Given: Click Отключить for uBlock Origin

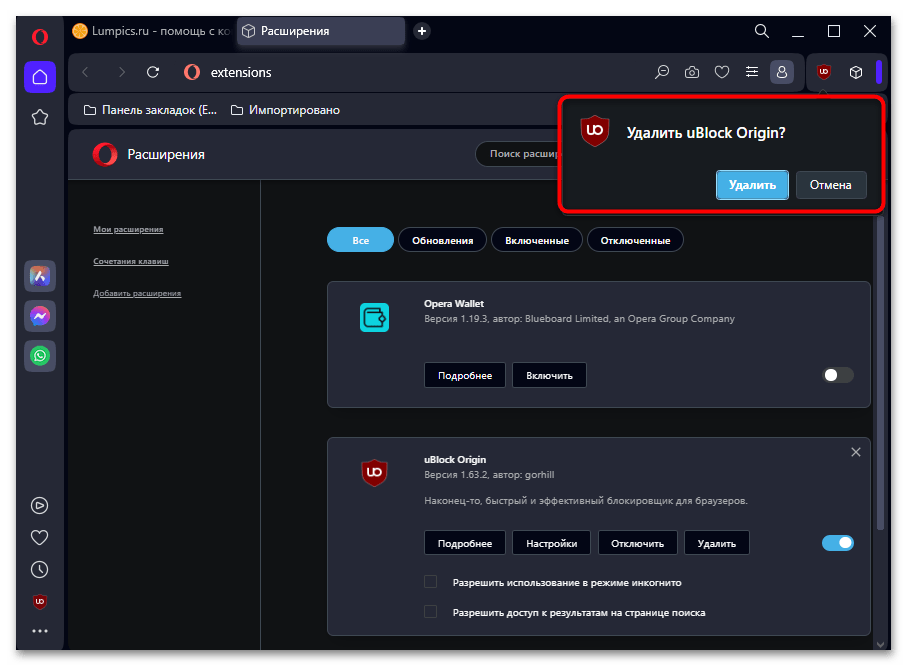Looking at the screenshot, I should point(637,543).
